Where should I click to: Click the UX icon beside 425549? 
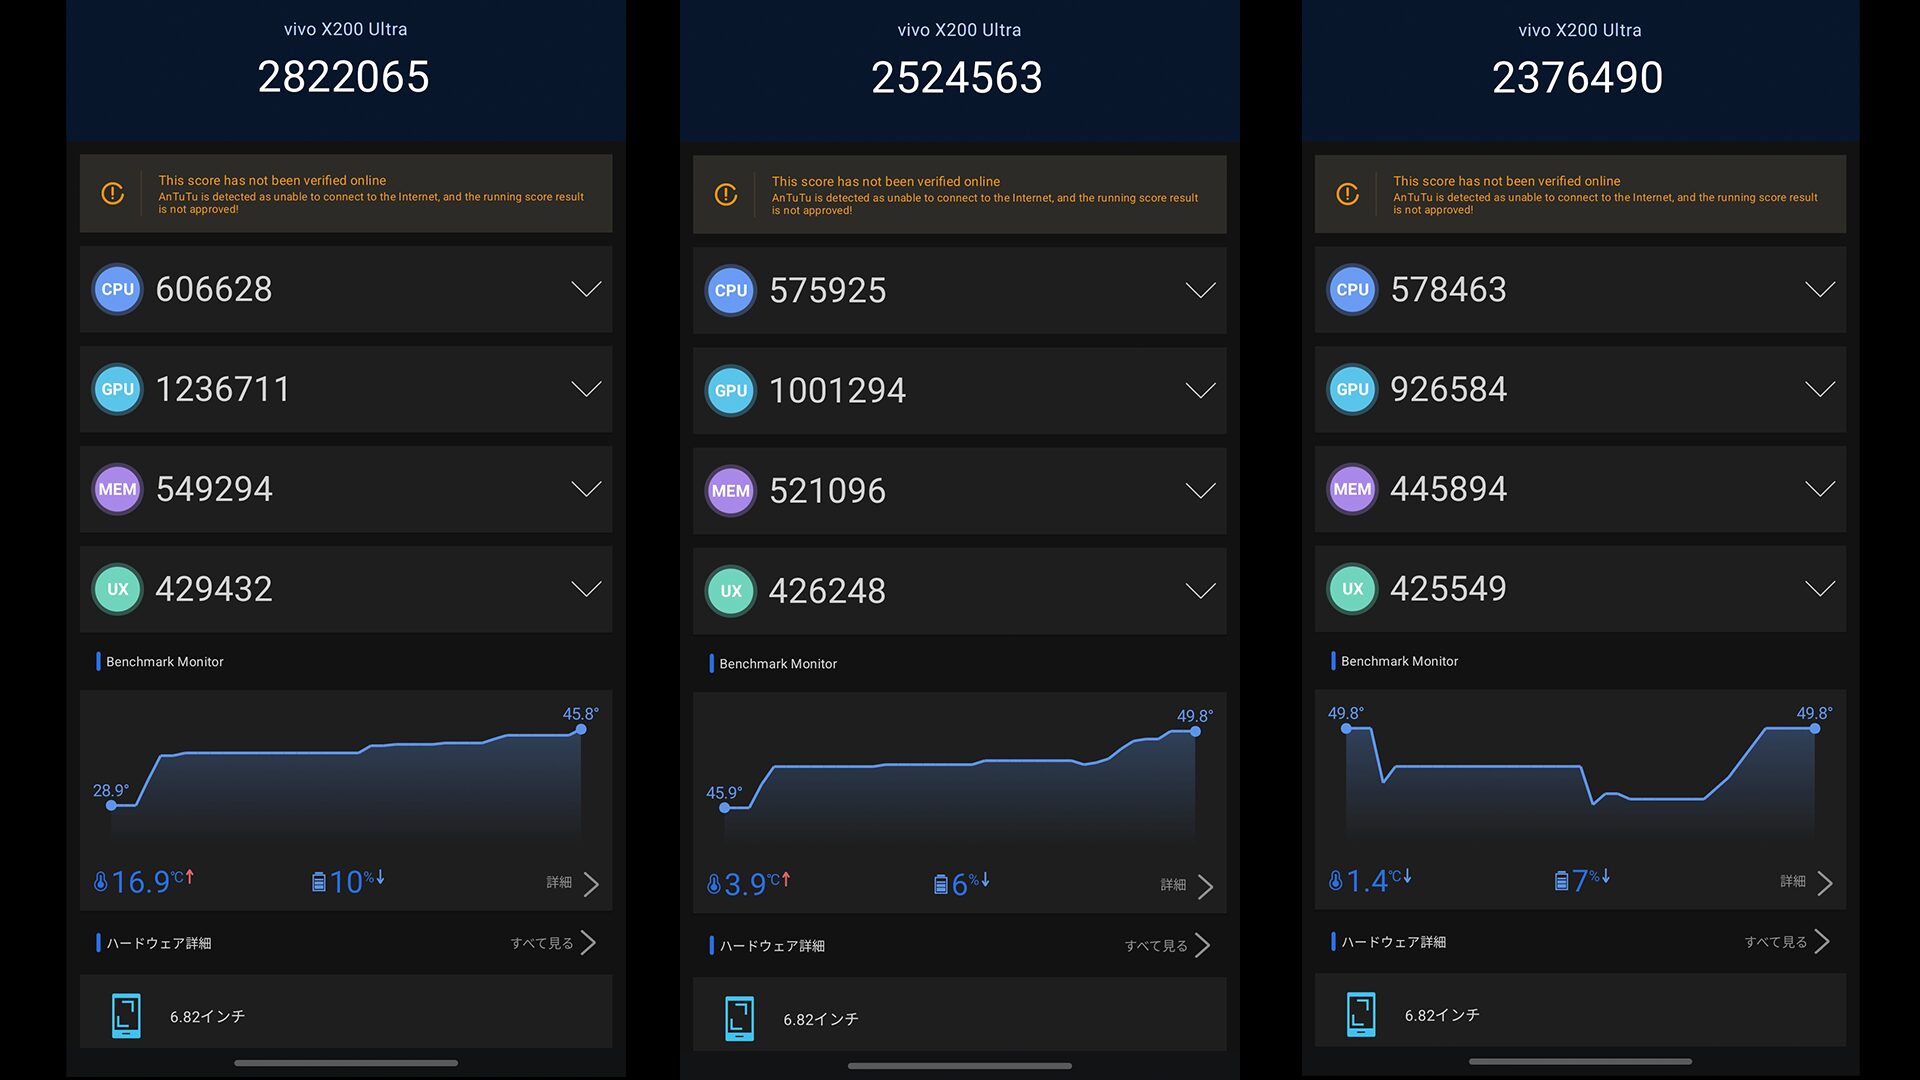[1352, 589]
